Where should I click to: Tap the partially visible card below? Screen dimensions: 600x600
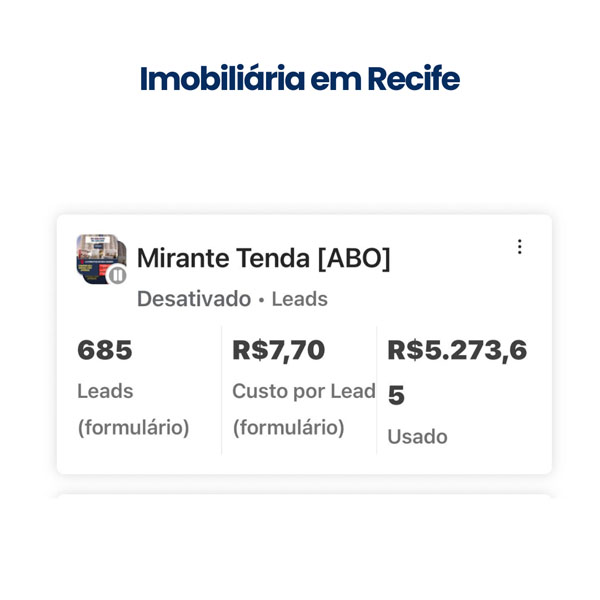tap(304, 496)
